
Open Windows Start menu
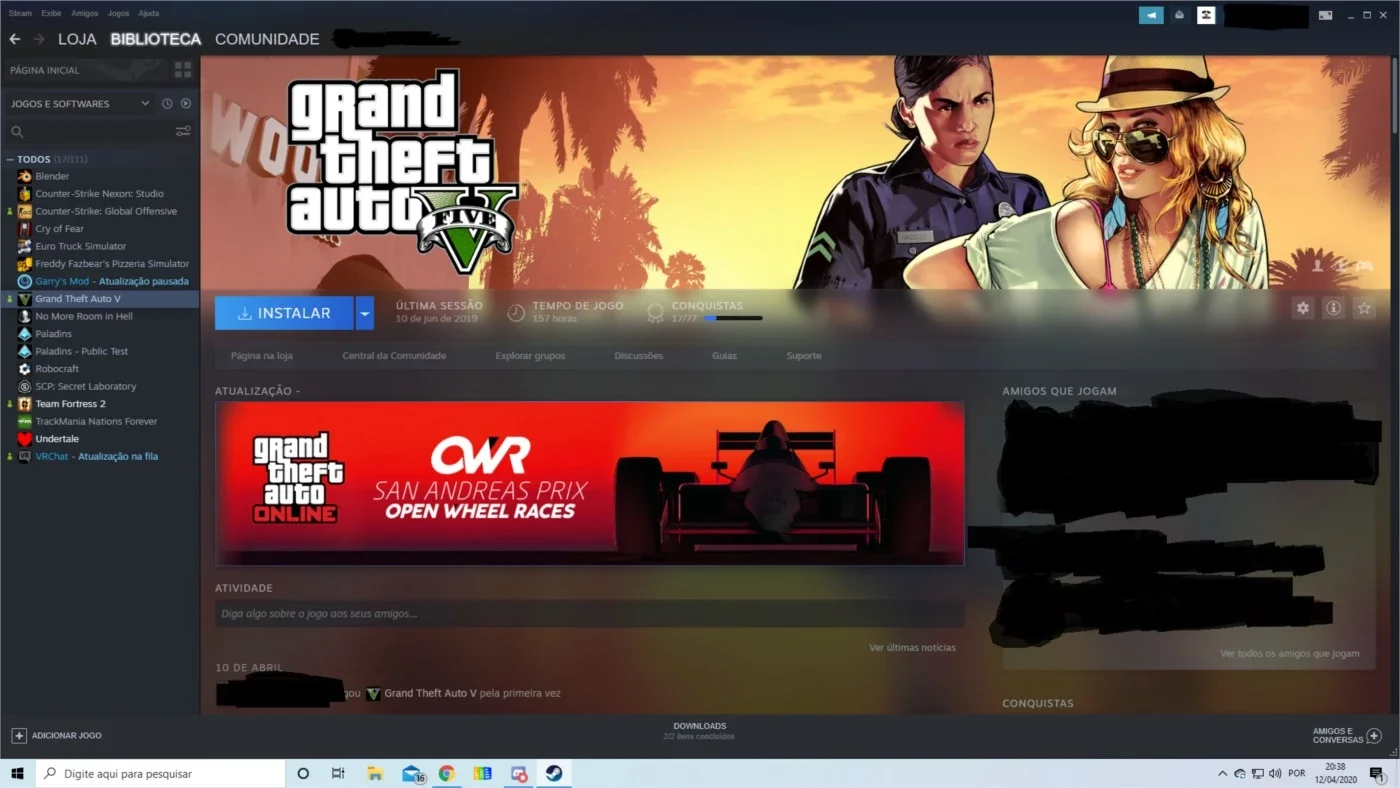tap(17, 773)
